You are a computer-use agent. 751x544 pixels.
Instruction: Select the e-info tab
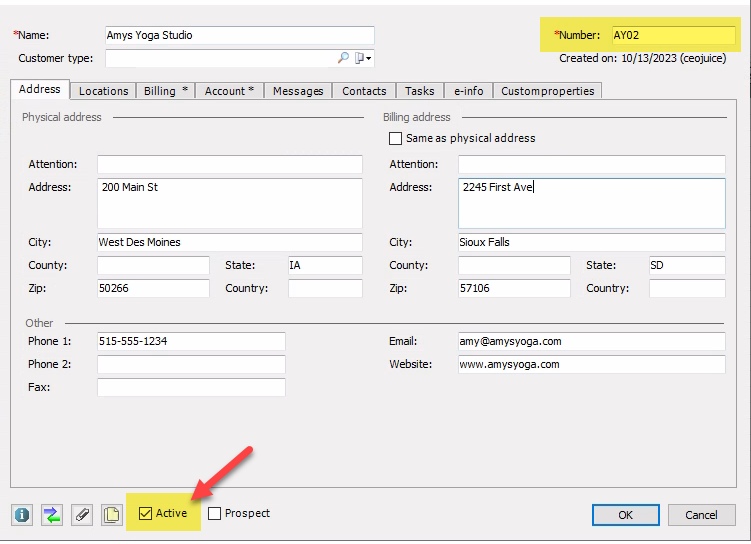click(468, 91)
